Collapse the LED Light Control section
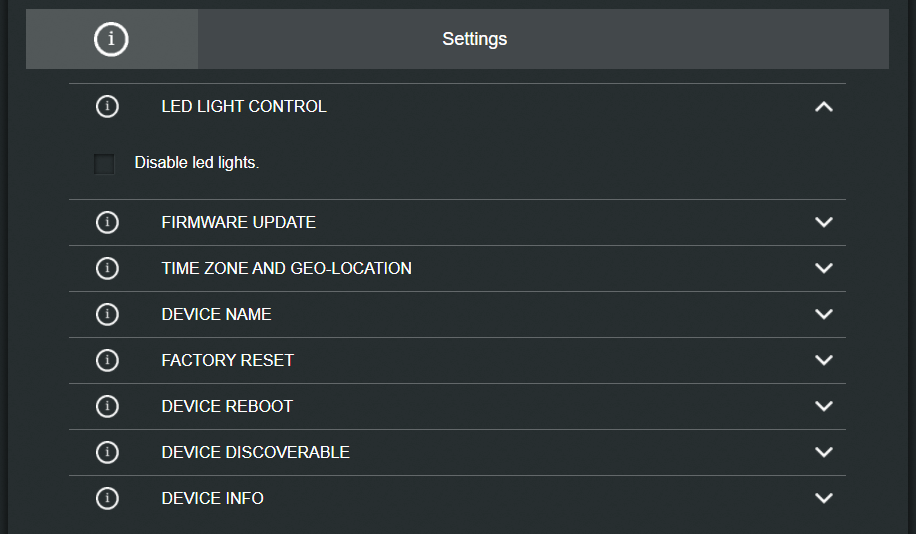 pyautogui.click(x=824, y=106)
